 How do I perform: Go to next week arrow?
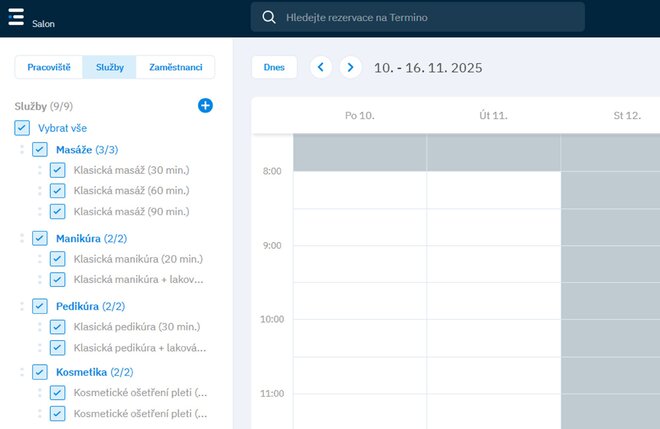point(349,67)
